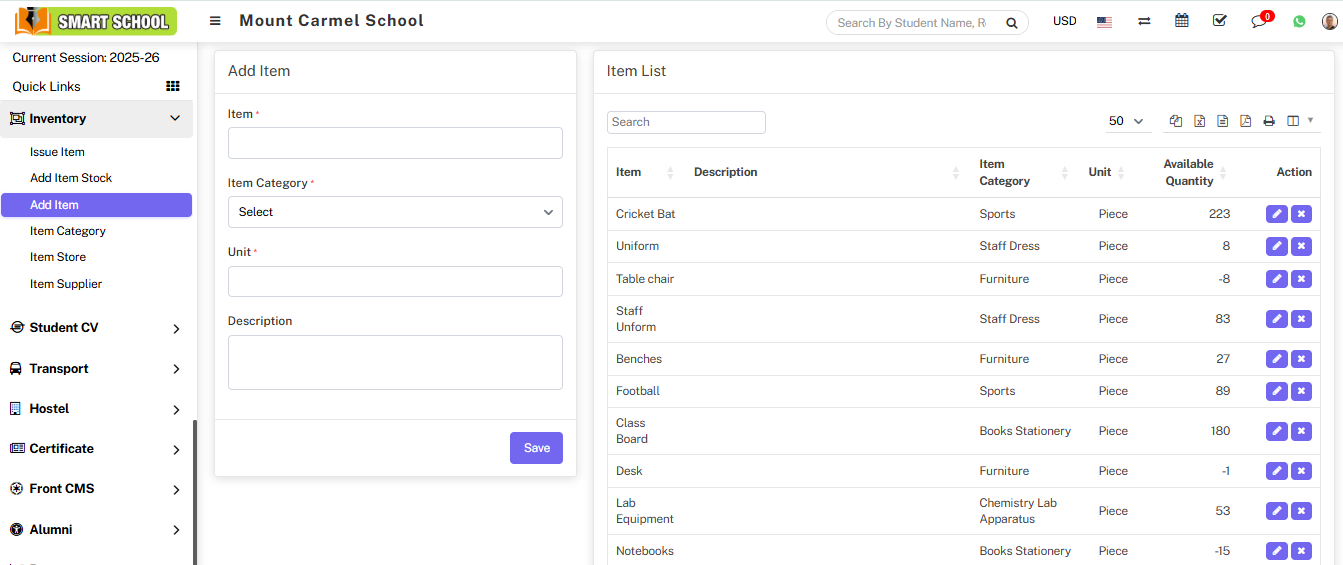1343x565 pixels.
Task: Expand the Certificate menu
Action: pyautogui.click(x=96, y=449)
